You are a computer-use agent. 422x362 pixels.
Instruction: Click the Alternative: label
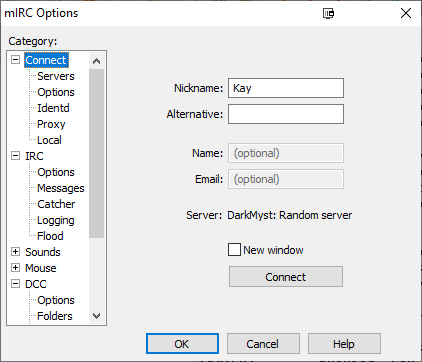(x=195, y=114)
